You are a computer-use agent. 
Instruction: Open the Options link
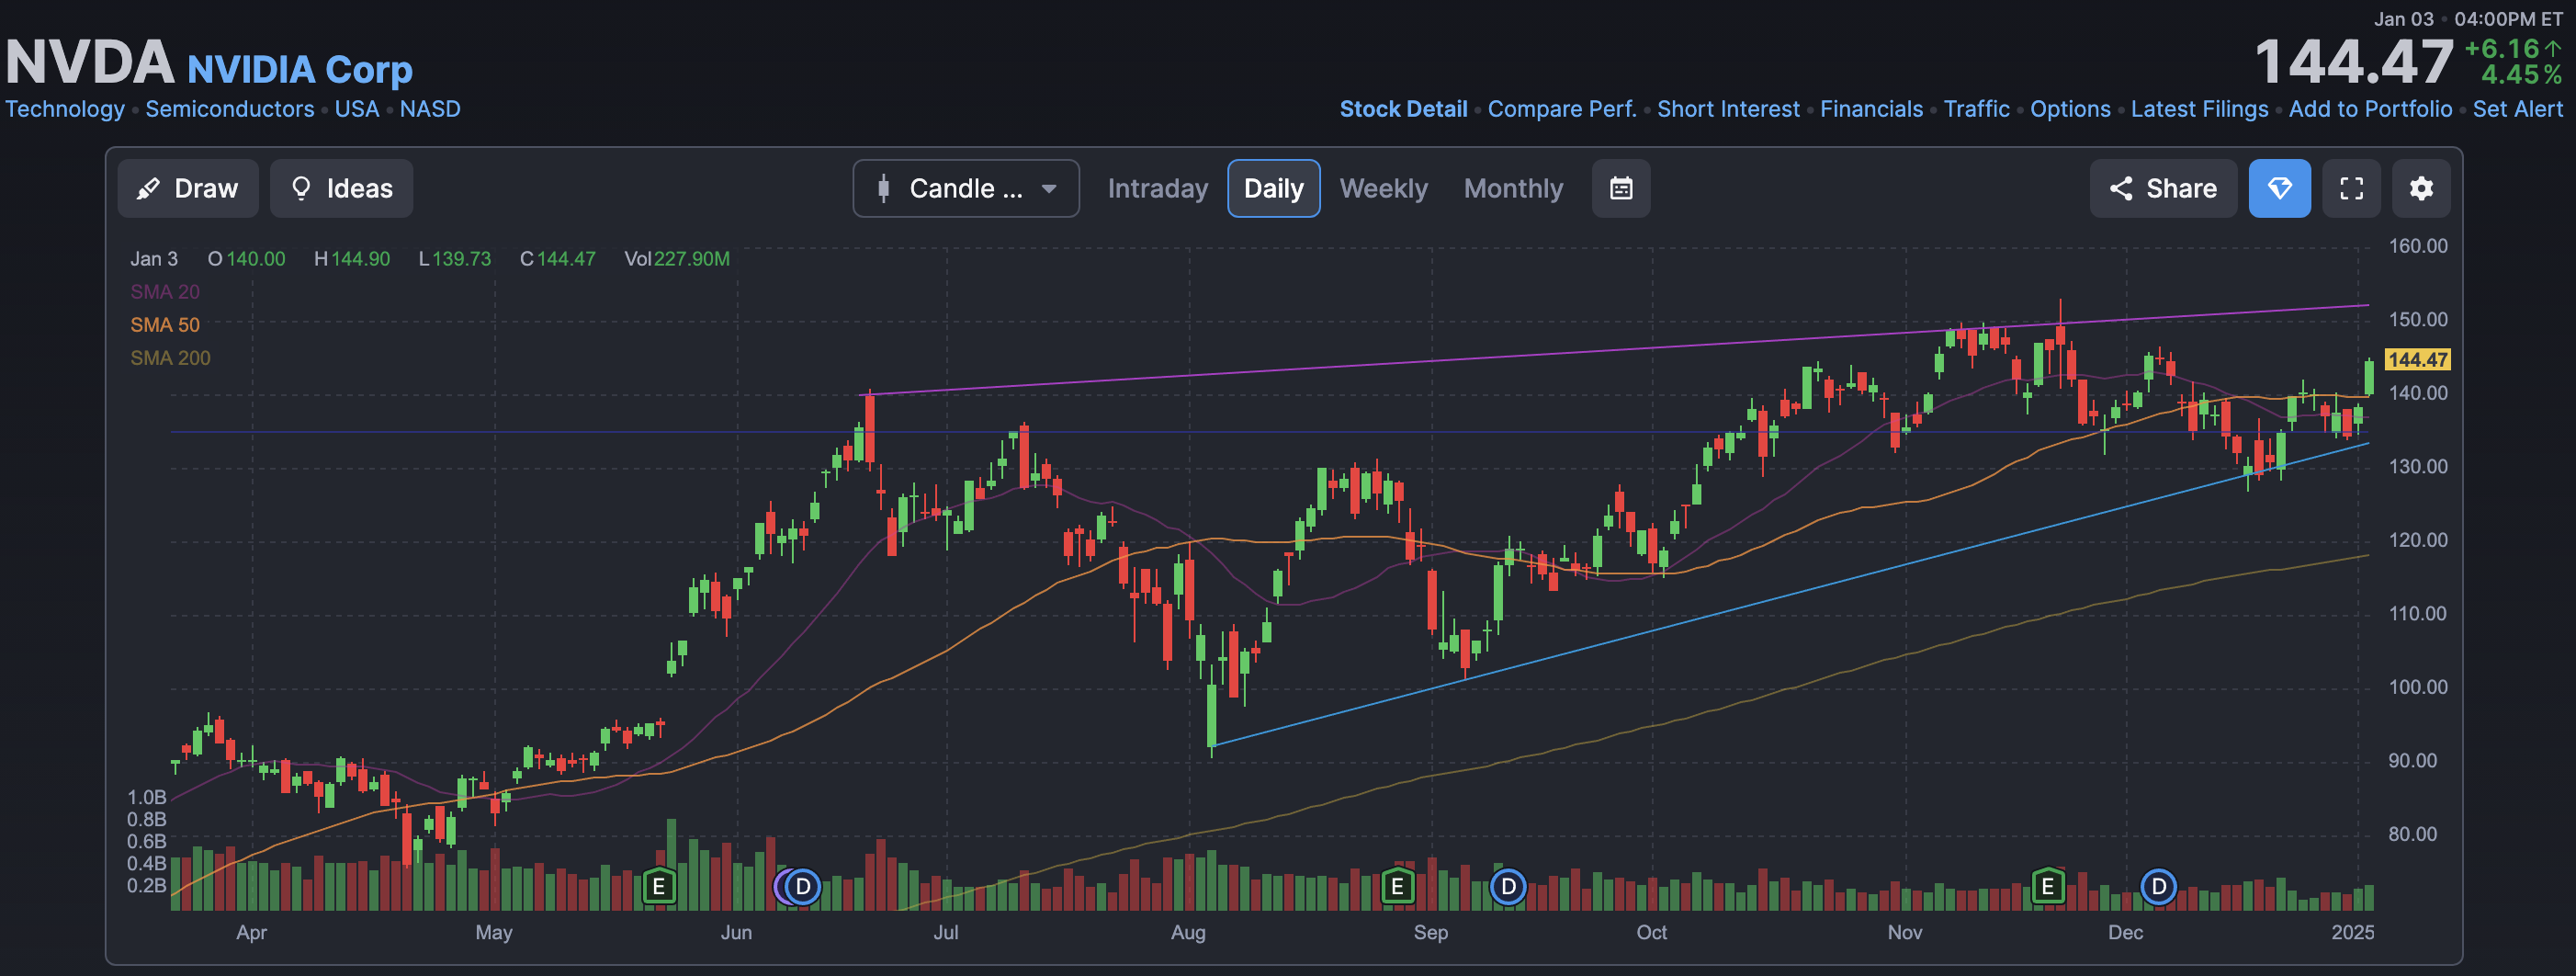tap(2070, 109)
